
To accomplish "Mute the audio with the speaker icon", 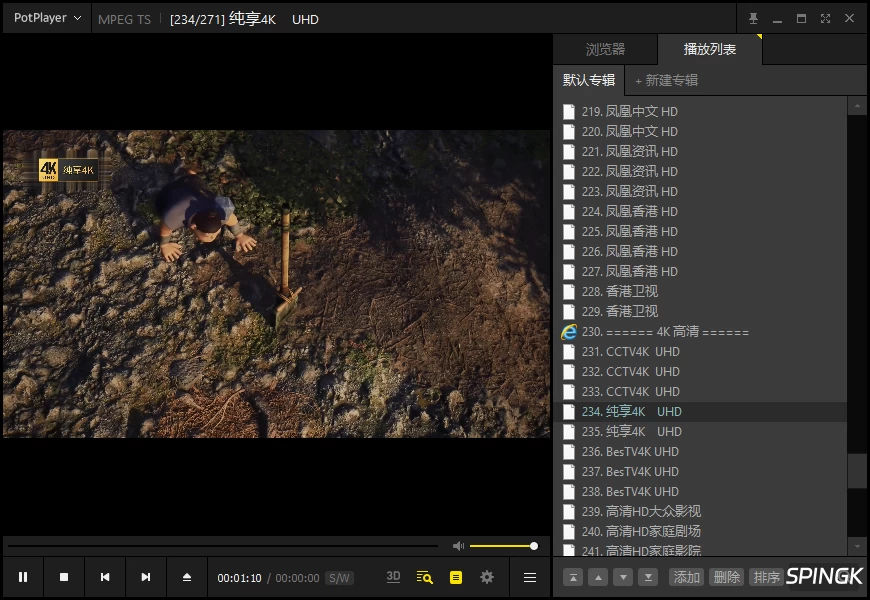I will point(458,546).
